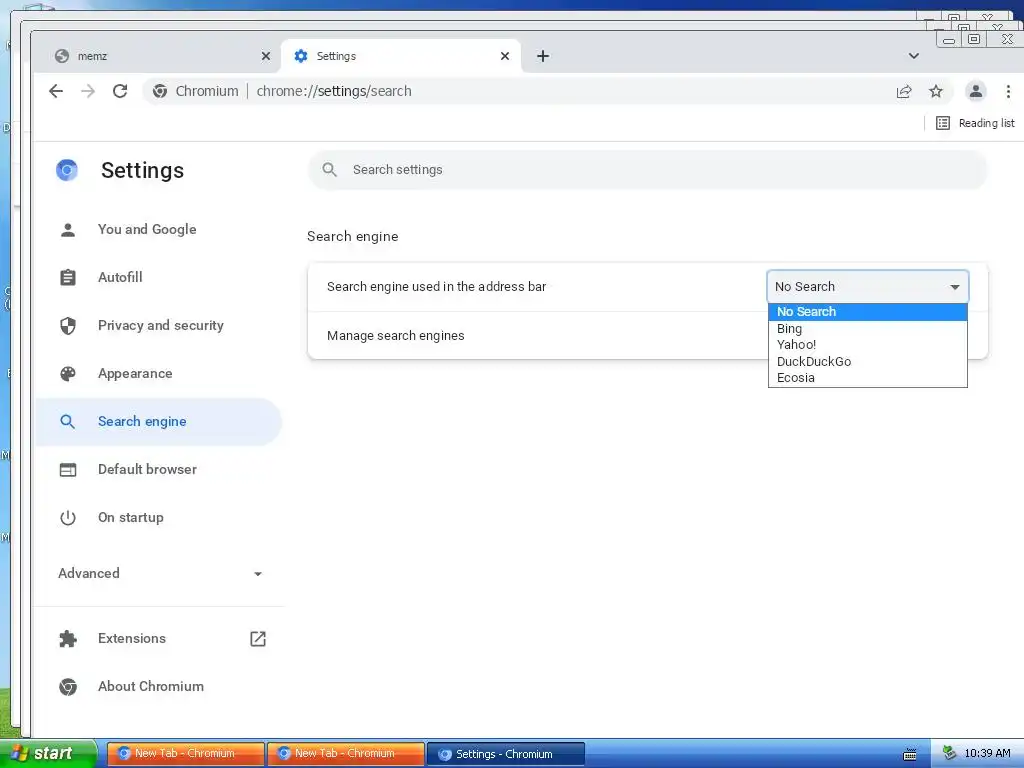Open the Reading list
The height and width of the screenshot is (768, 1024).
pyautogui.click(x=975, y=123)
